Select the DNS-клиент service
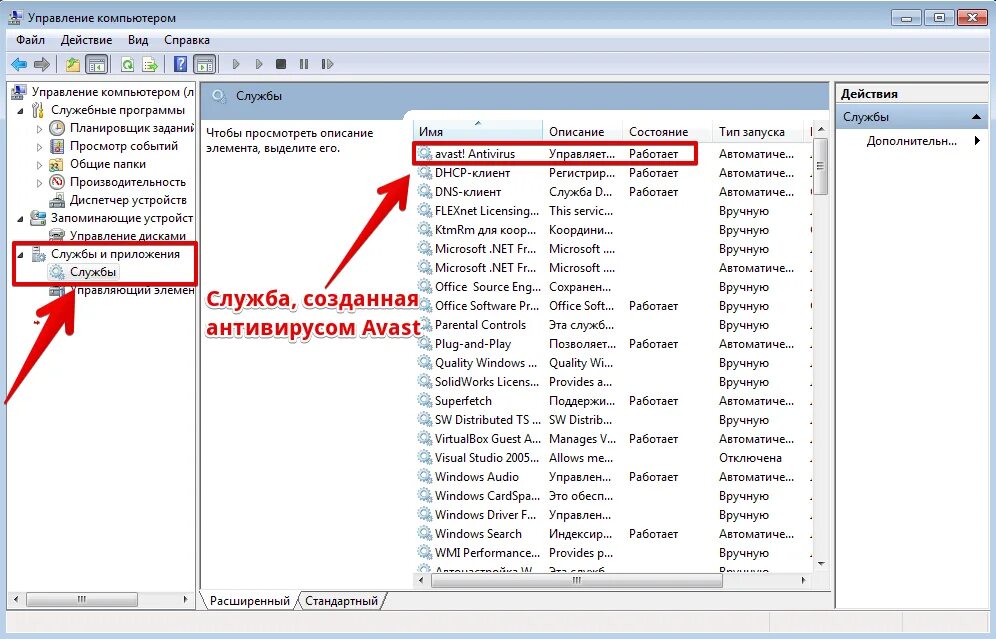 (x=613, y=192)
